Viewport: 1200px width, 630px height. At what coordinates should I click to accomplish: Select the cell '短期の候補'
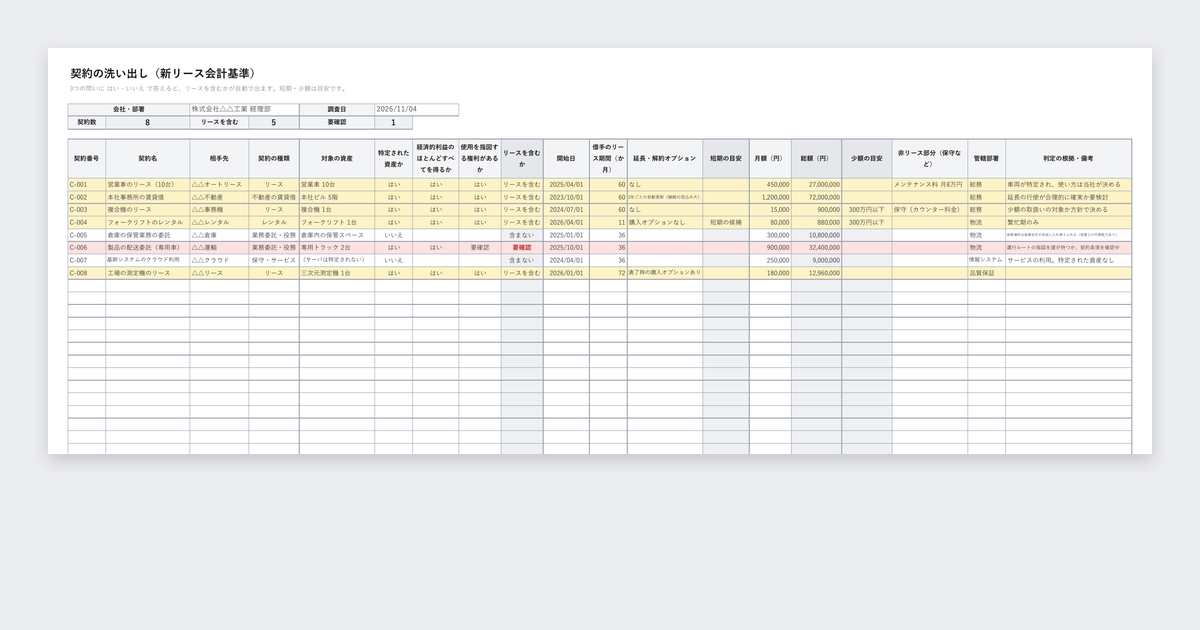click(x=726, y=222)
